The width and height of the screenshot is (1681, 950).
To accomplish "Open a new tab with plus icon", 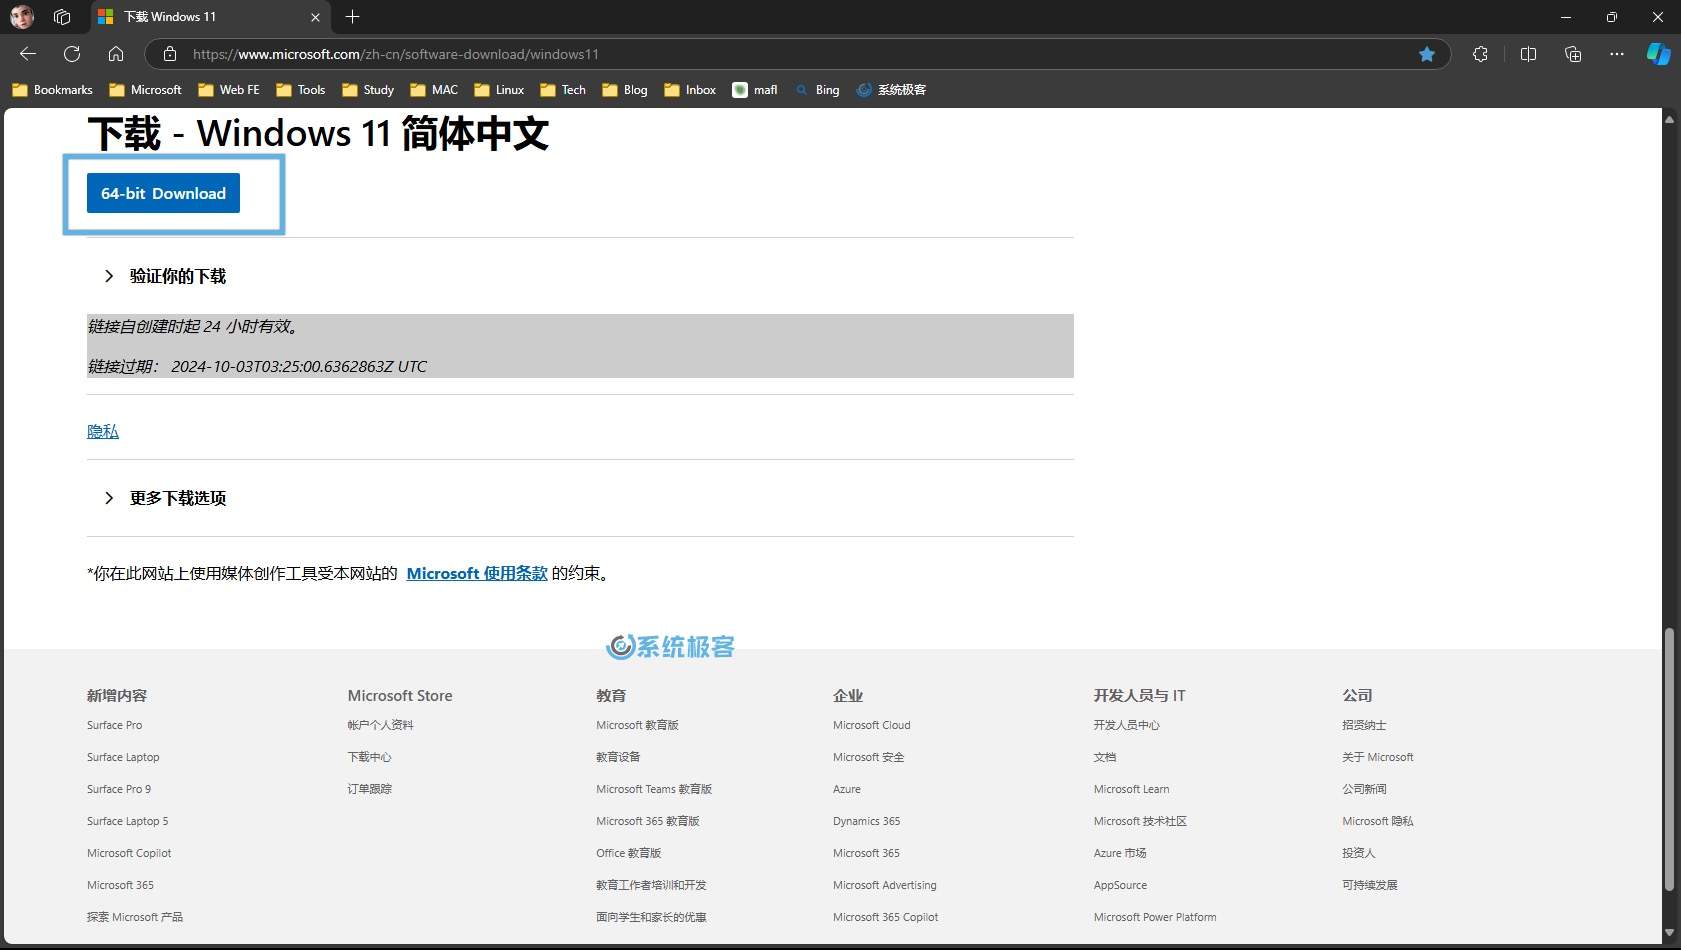I will pos(352,17).
